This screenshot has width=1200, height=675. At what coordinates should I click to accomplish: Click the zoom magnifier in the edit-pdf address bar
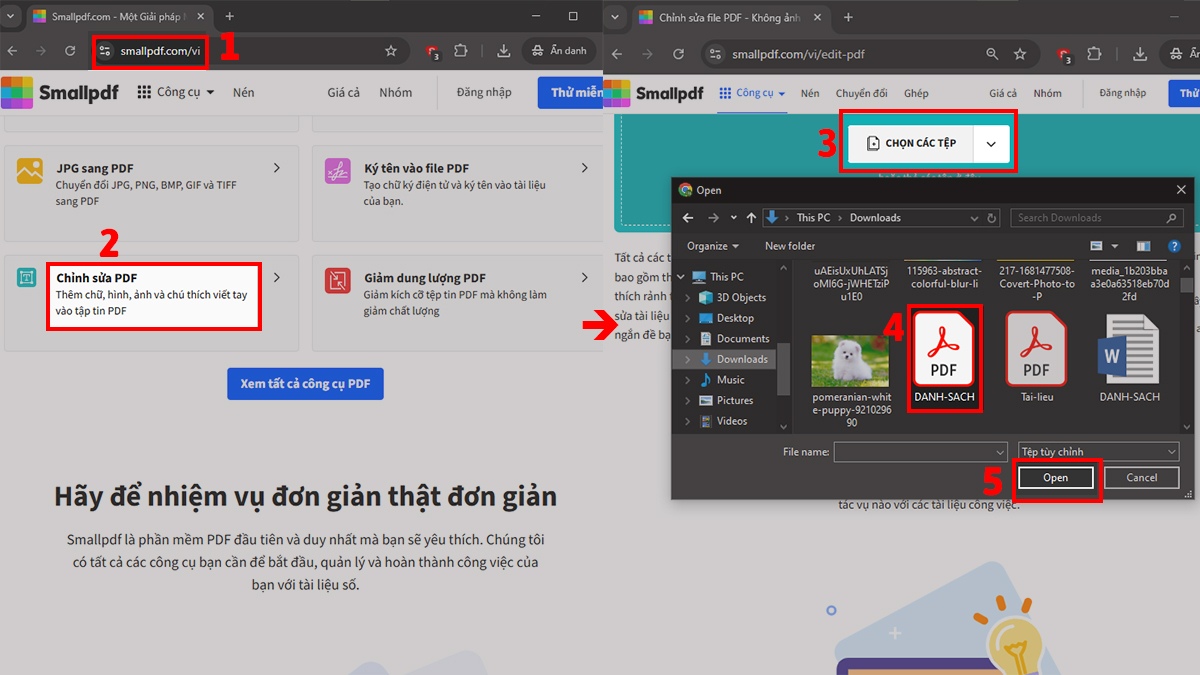[992, 54]
